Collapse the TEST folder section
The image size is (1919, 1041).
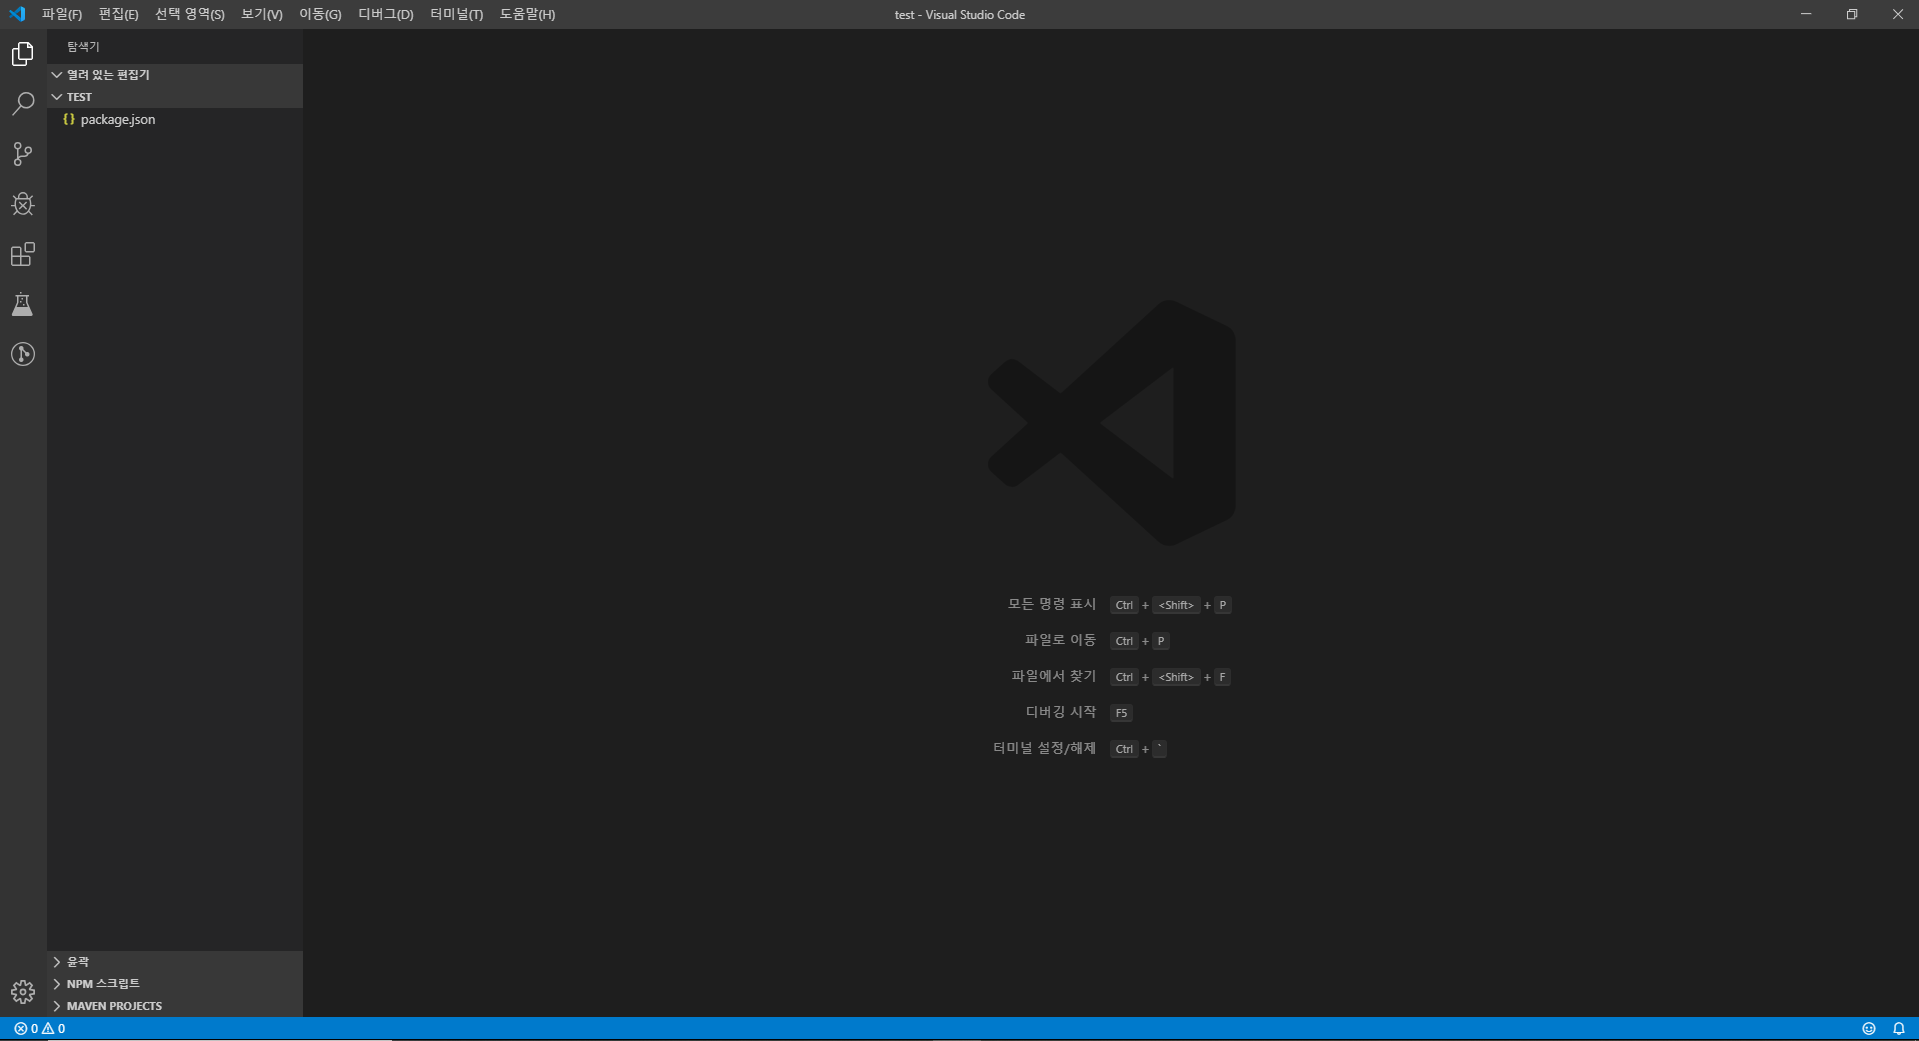click(175, 97)
